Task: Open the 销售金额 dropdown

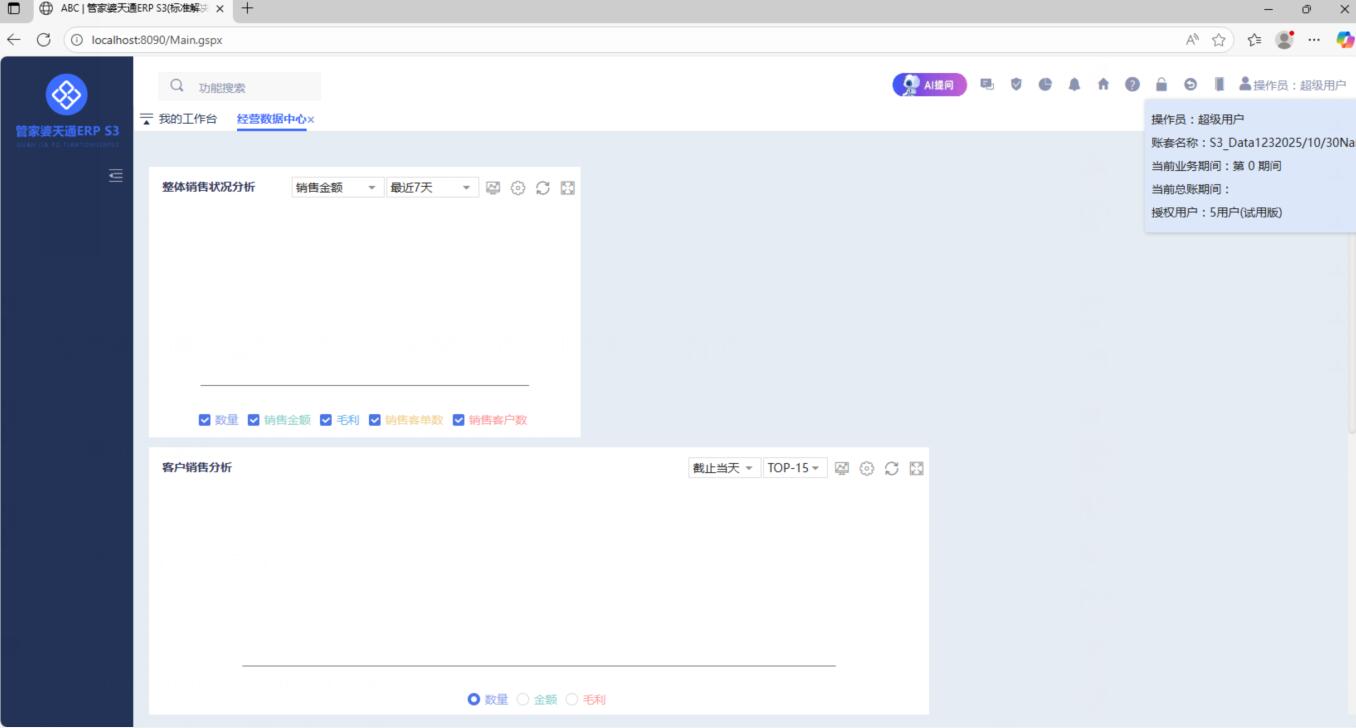Action: 337,188
